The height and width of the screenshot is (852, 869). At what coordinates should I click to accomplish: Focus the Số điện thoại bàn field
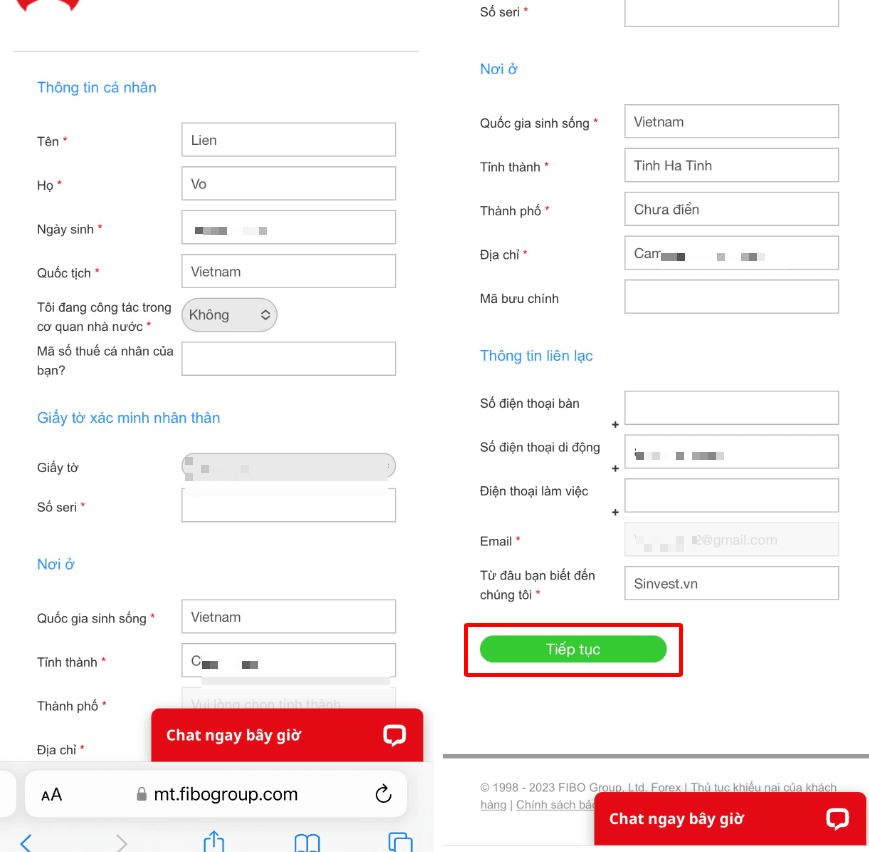coord(731,408)
